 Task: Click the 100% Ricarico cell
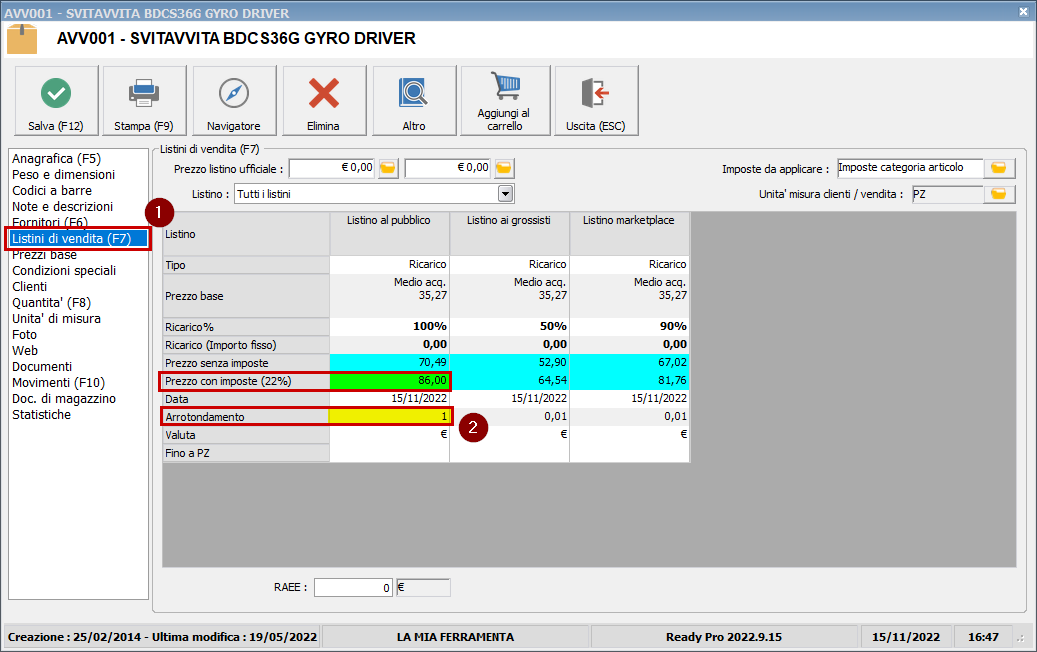(x=390, y=327)
